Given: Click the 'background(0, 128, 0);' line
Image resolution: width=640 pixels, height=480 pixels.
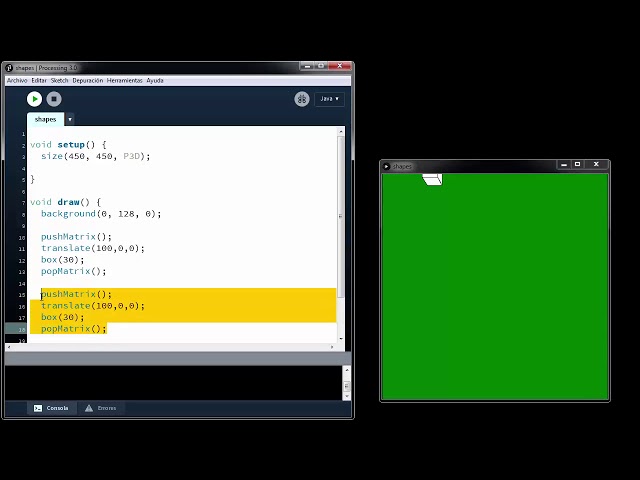Looking at the screenshot, I should pos(101,213).
